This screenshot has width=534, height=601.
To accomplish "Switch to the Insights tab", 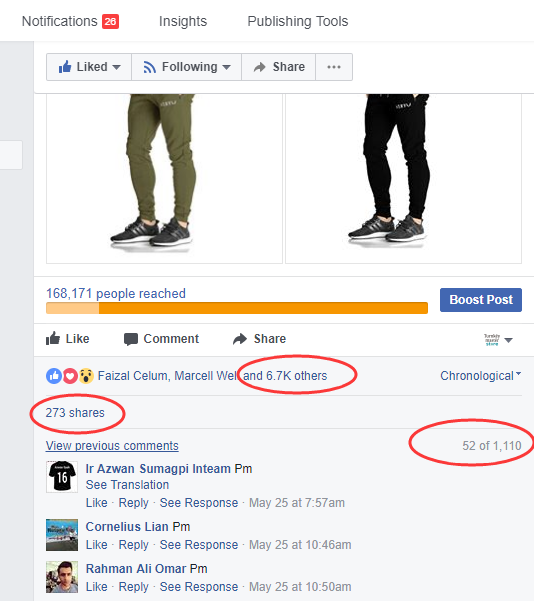I will pos(183,21).
